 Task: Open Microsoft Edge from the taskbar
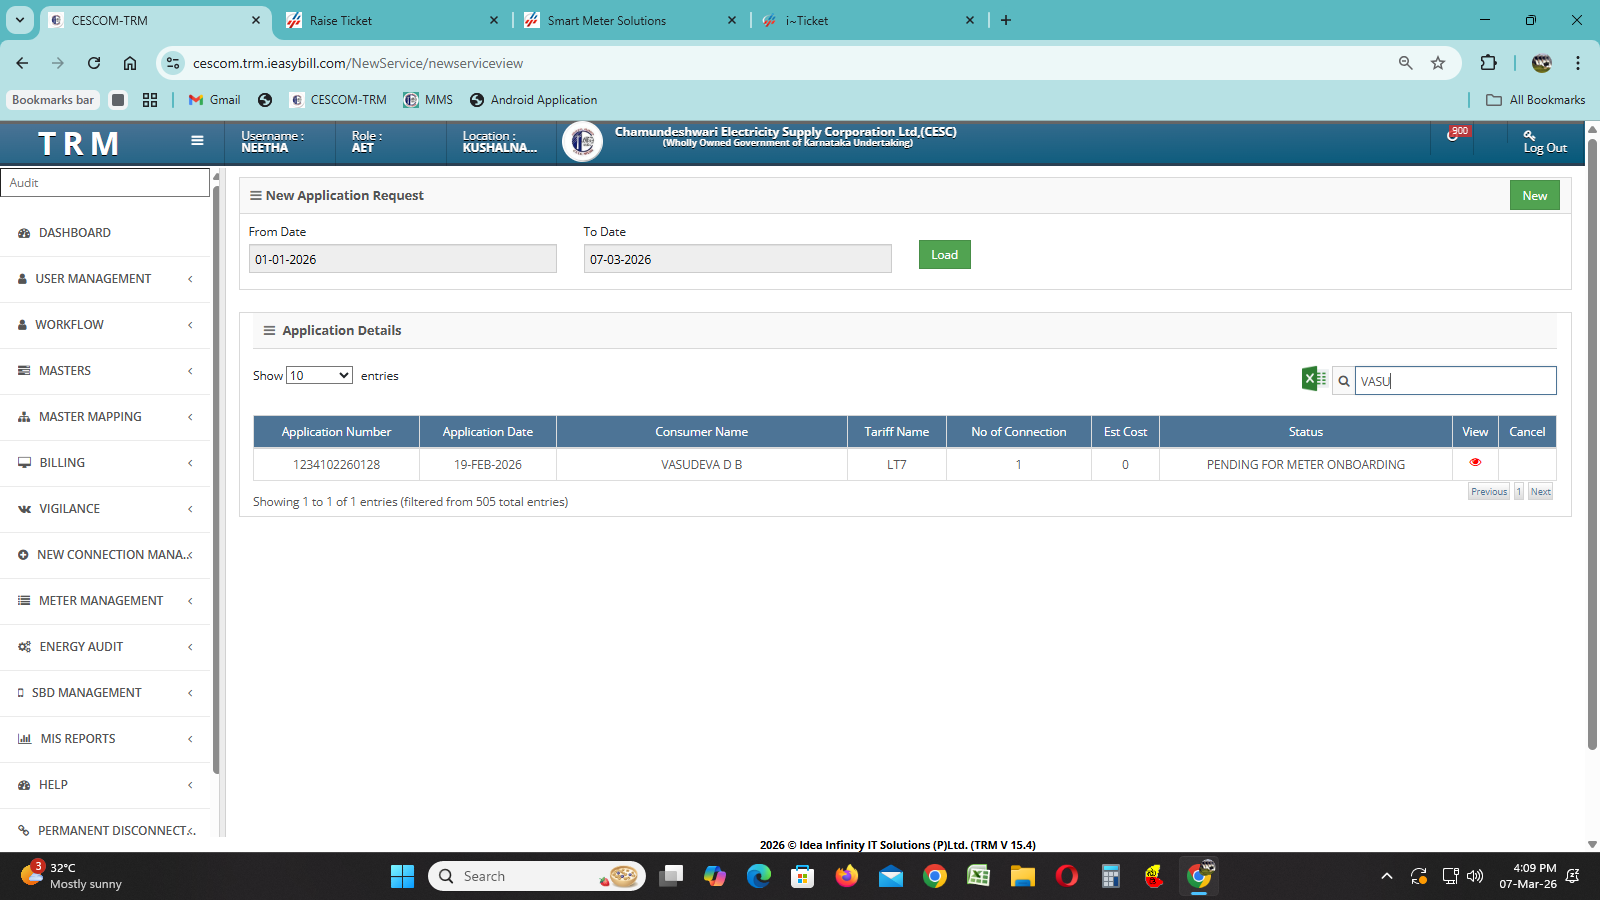[x=759, y=877]
